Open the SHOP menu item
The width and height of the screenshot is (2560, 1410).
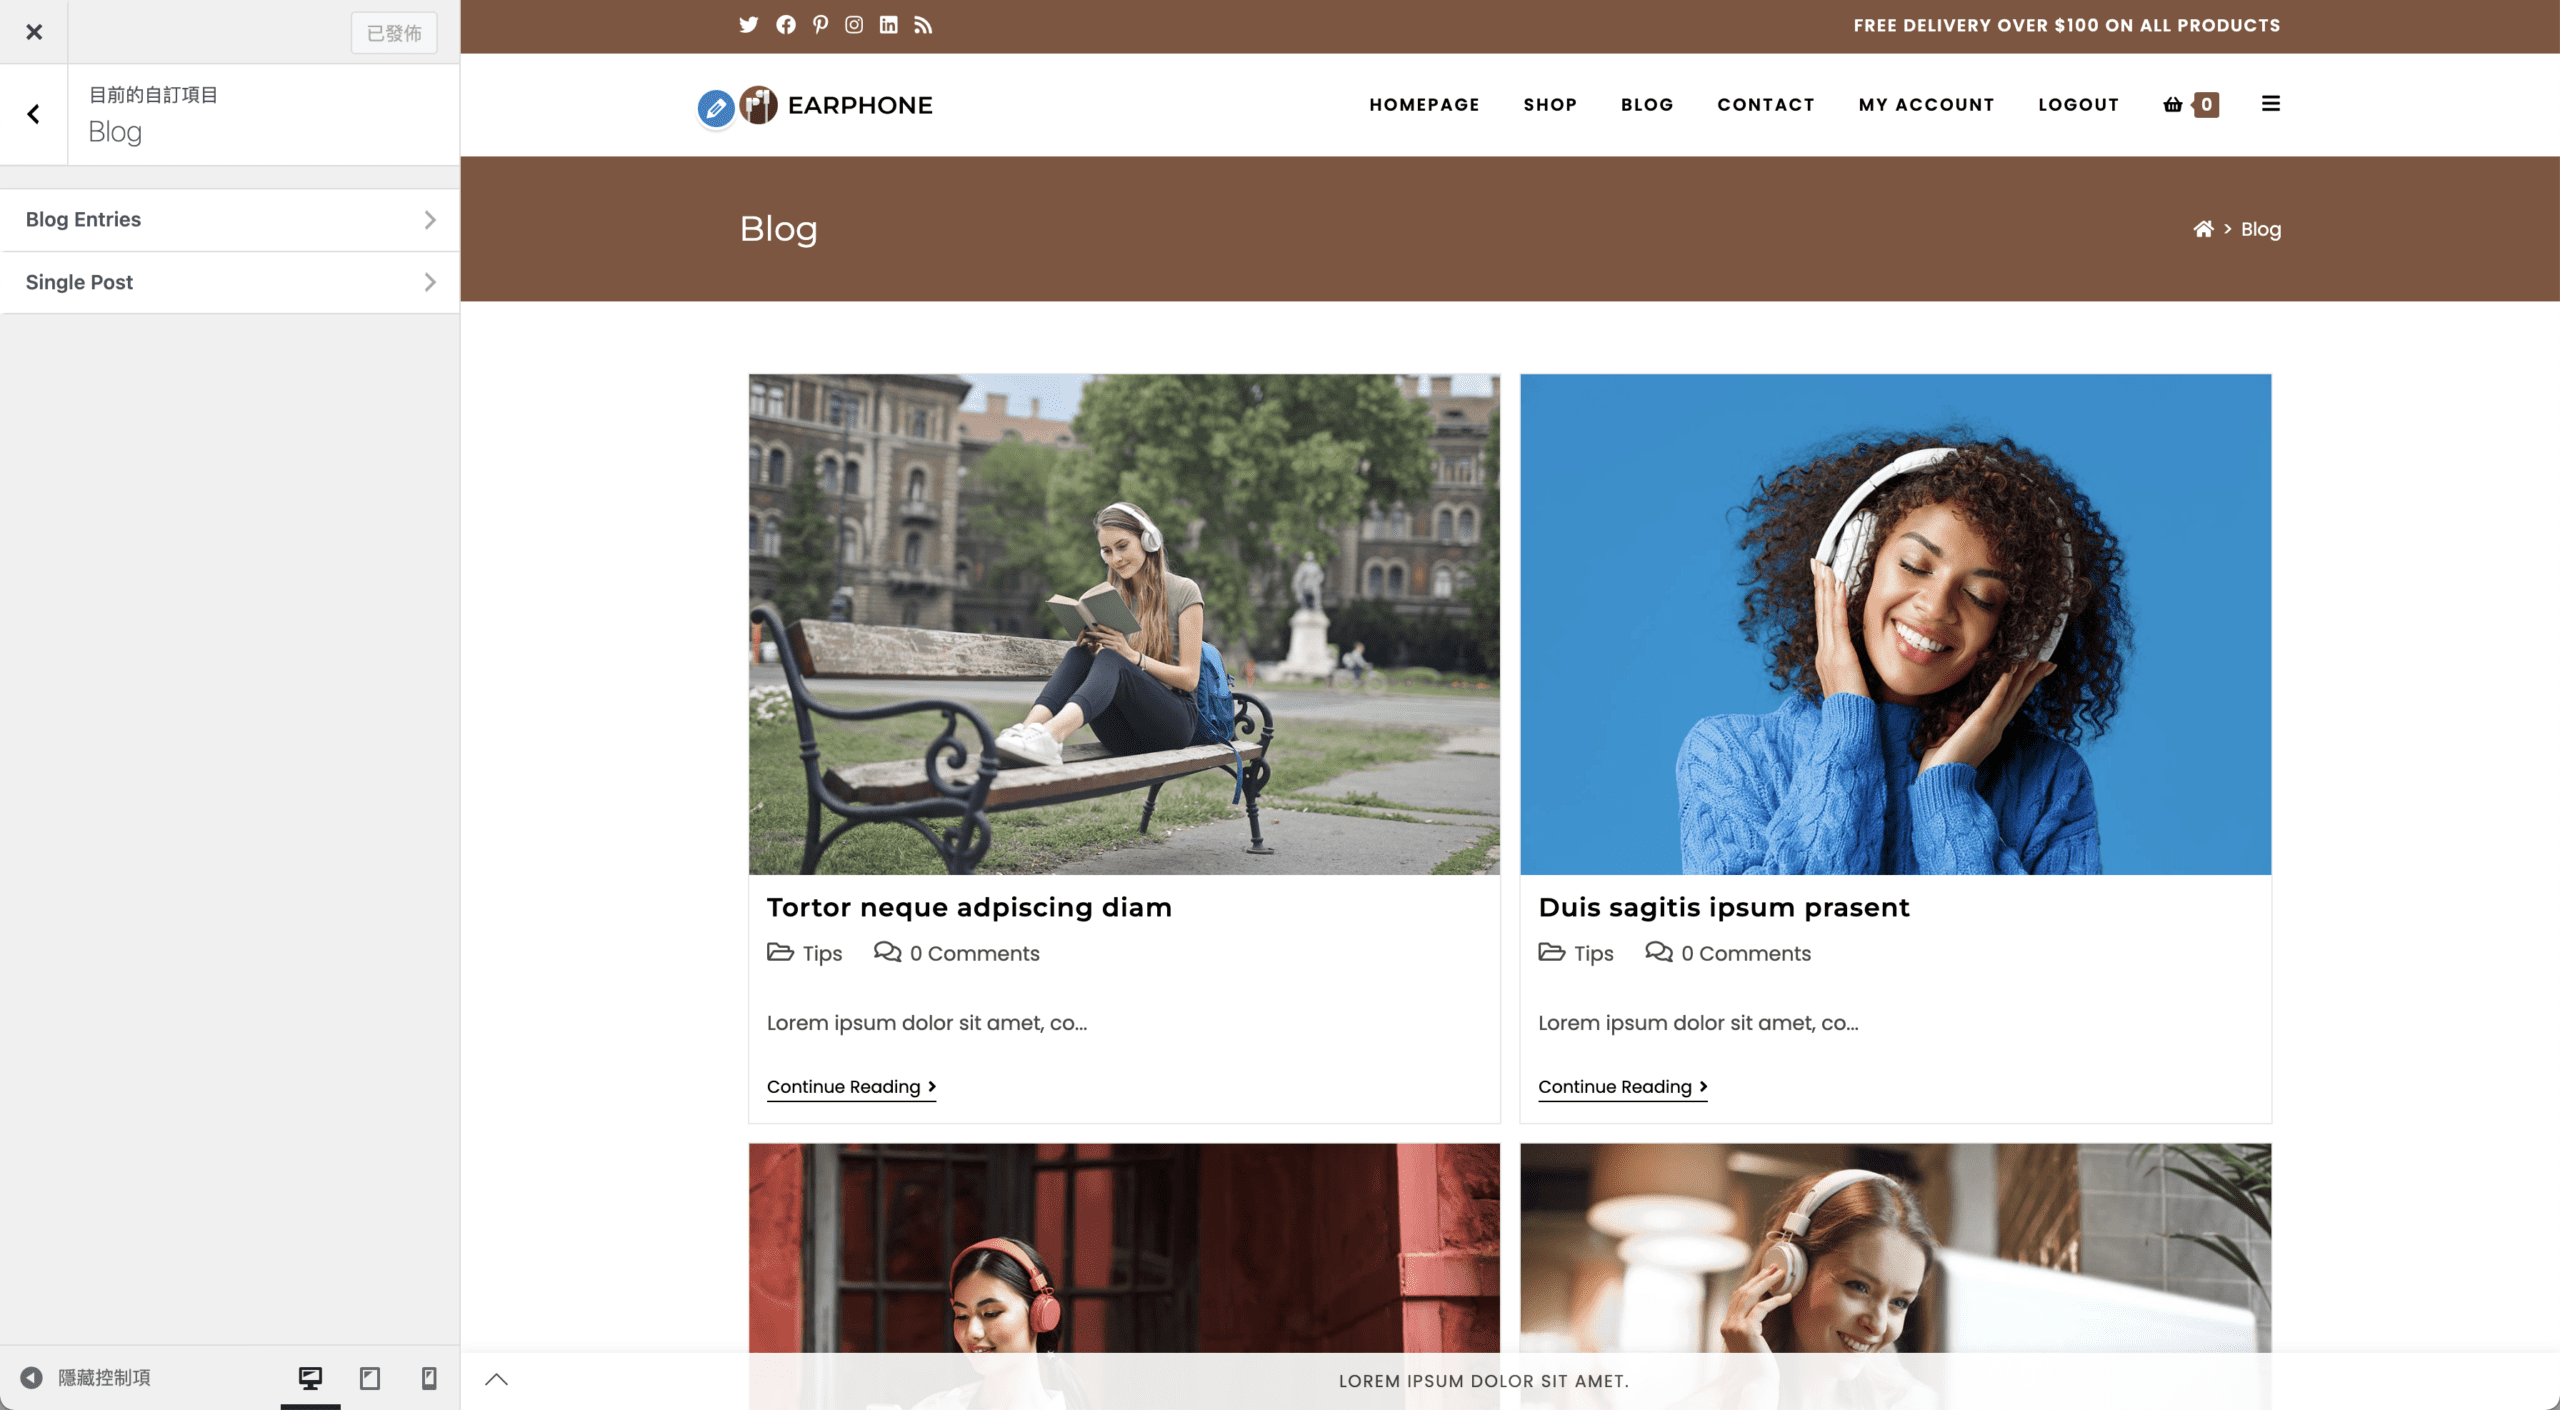pyautogui.click(x=1550, y=105)
